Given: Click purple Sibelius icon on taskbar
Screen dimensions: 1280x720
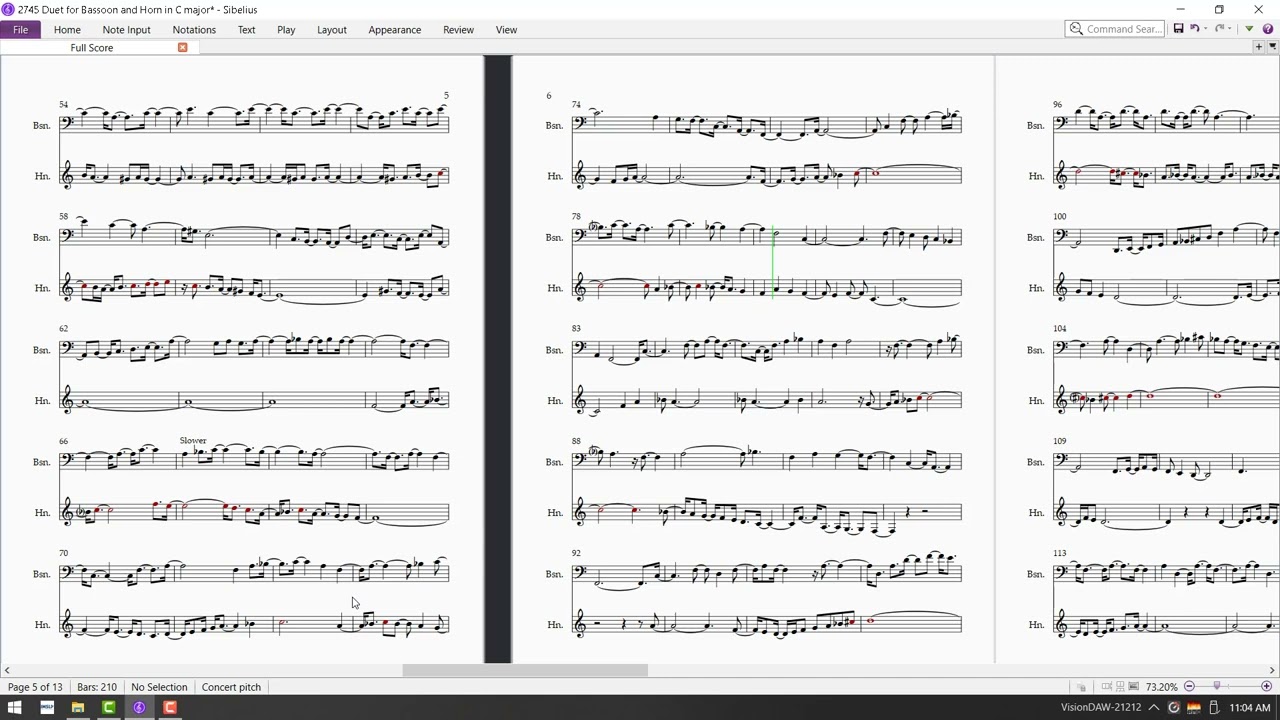Looking at the screenshot, I should coord(139,708).
